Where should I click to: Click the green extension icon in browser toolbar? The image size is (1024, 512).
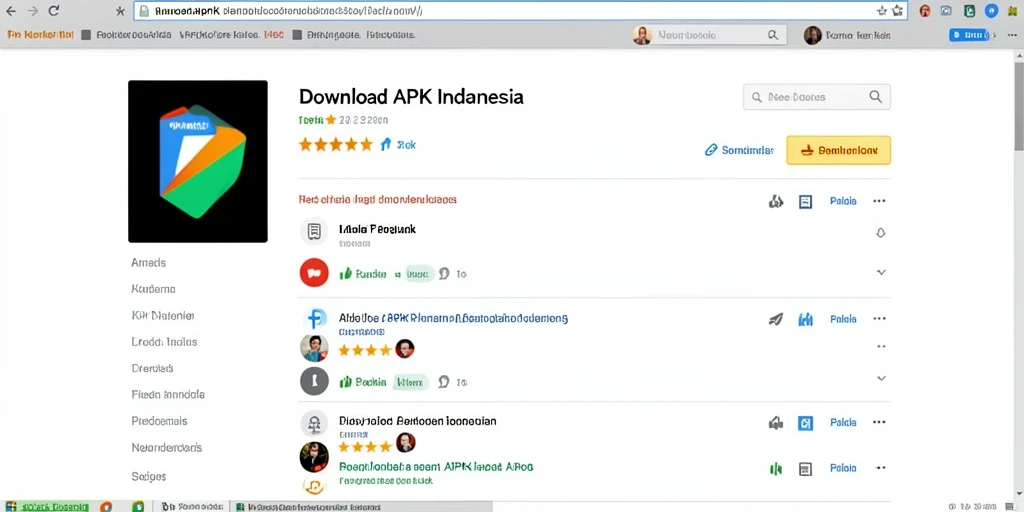point(970,10)
